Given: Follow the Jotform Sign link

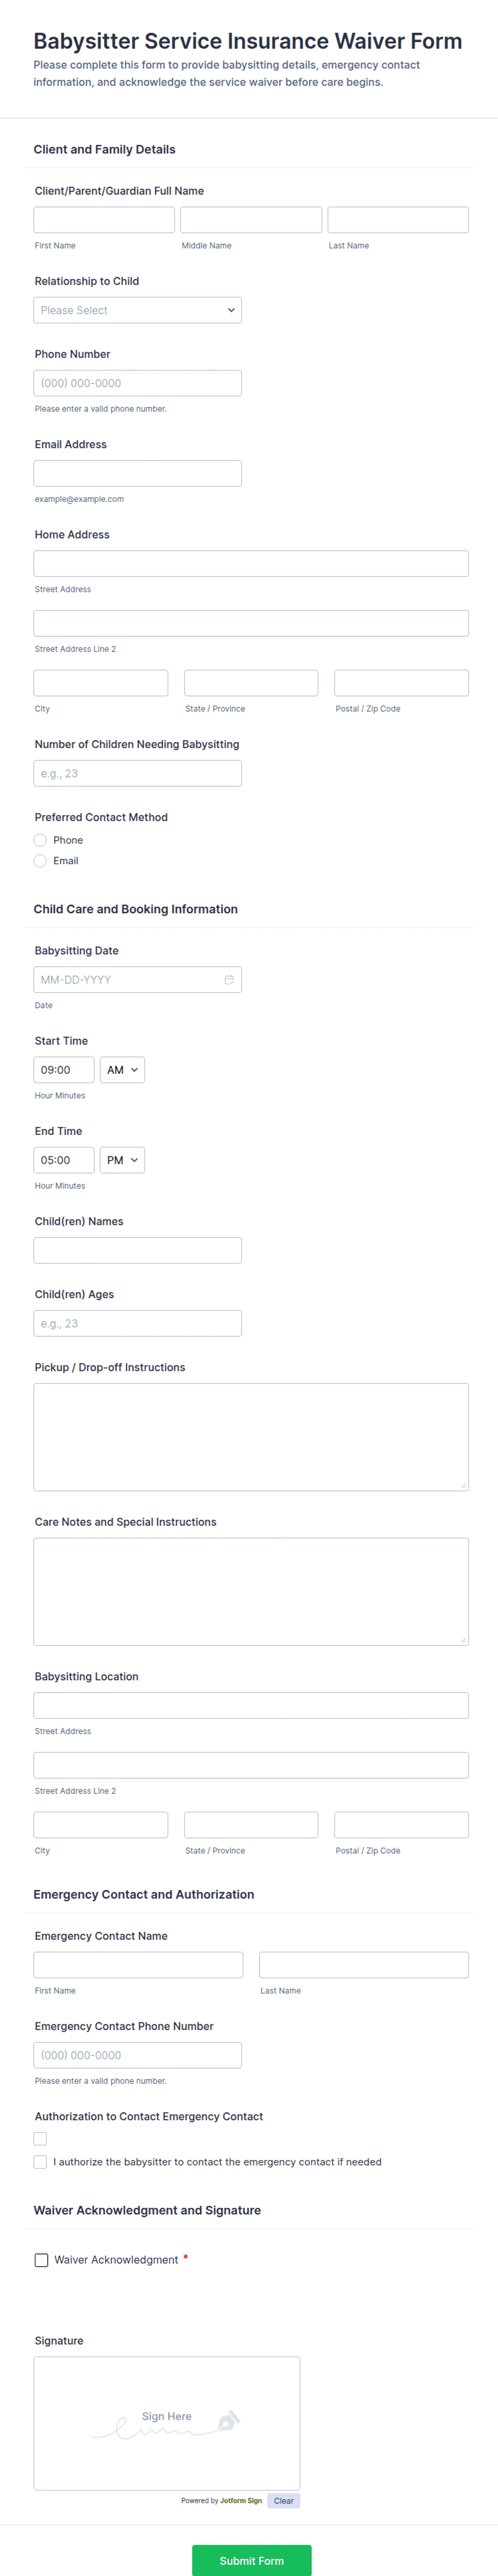Looking at the screenshot, I should point(241,2500).
